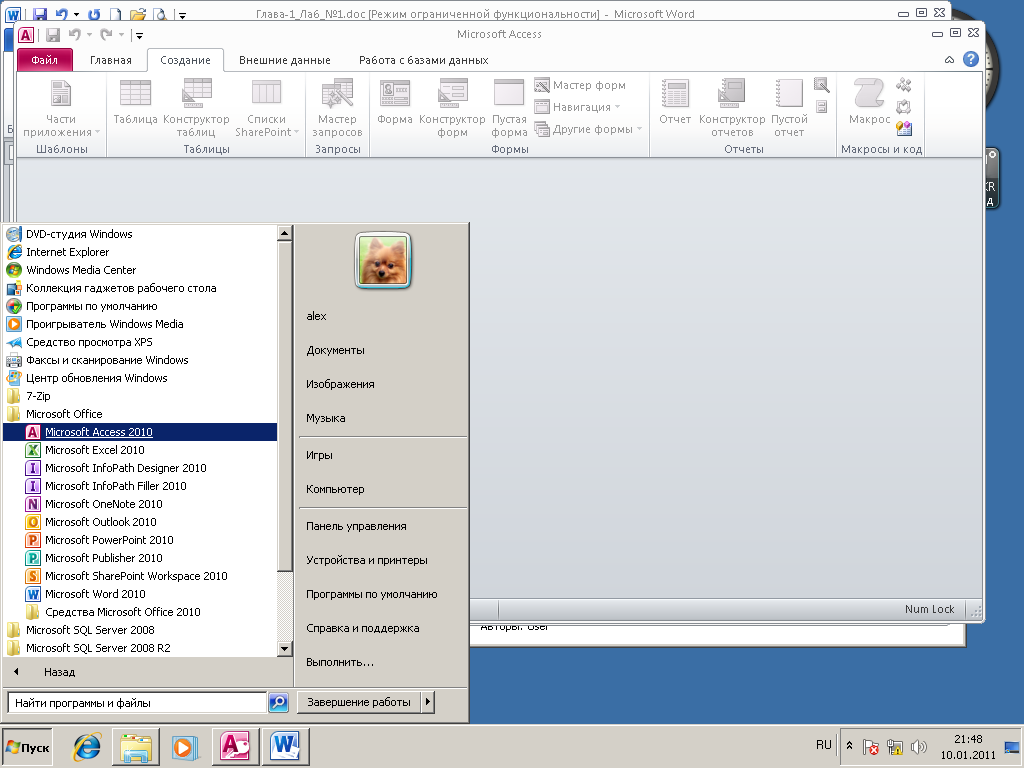The image size is (1024, 768).
Task: Open Form Designer (Конструктор форм)
Action: point(452,108)
